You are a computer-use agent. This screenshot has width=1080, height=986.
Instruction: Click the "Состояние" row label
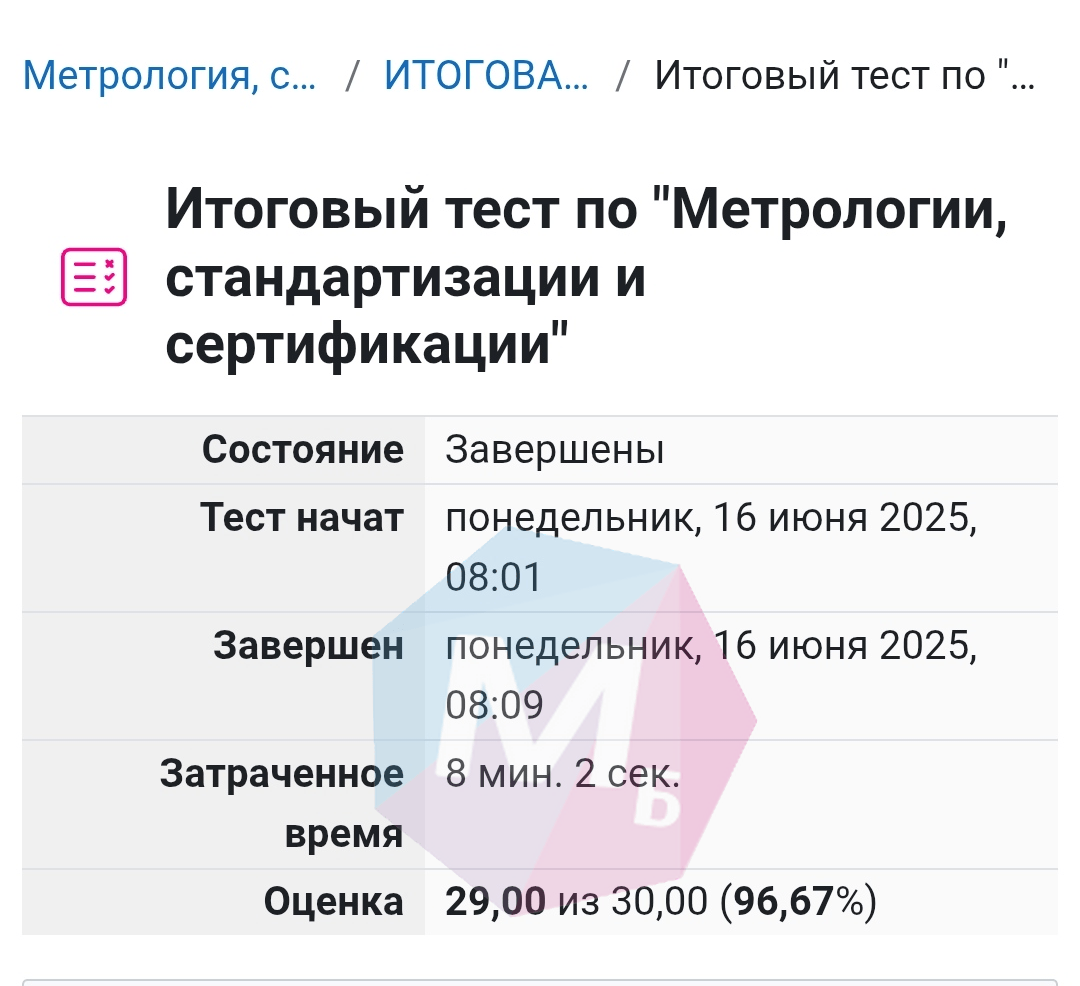coord(303,450)
